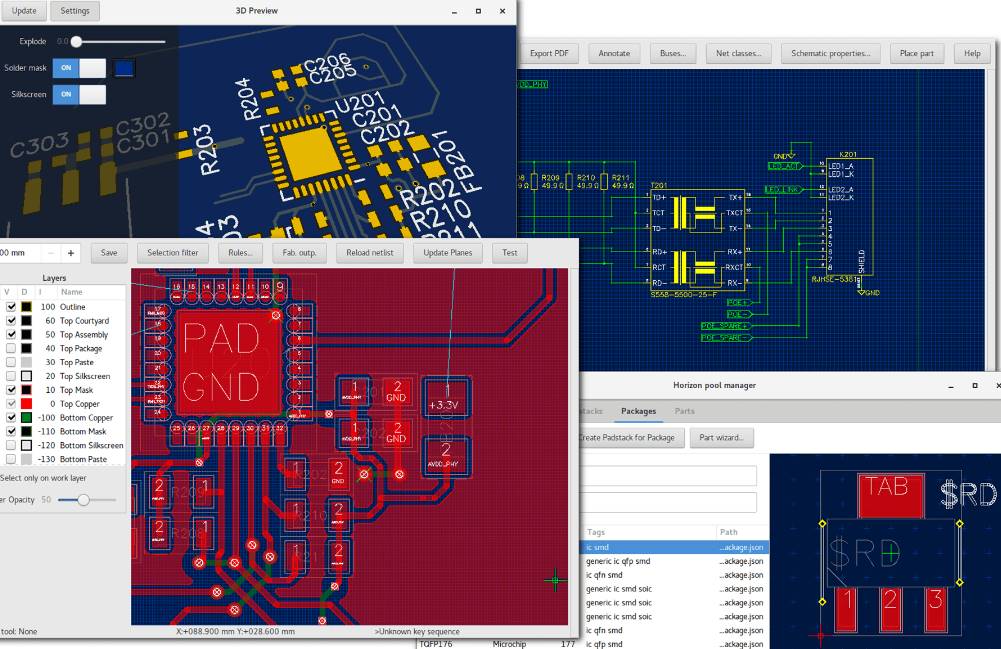Show the Bottom Silkscreen layer

pyautogui.click(x=11, y=445)
